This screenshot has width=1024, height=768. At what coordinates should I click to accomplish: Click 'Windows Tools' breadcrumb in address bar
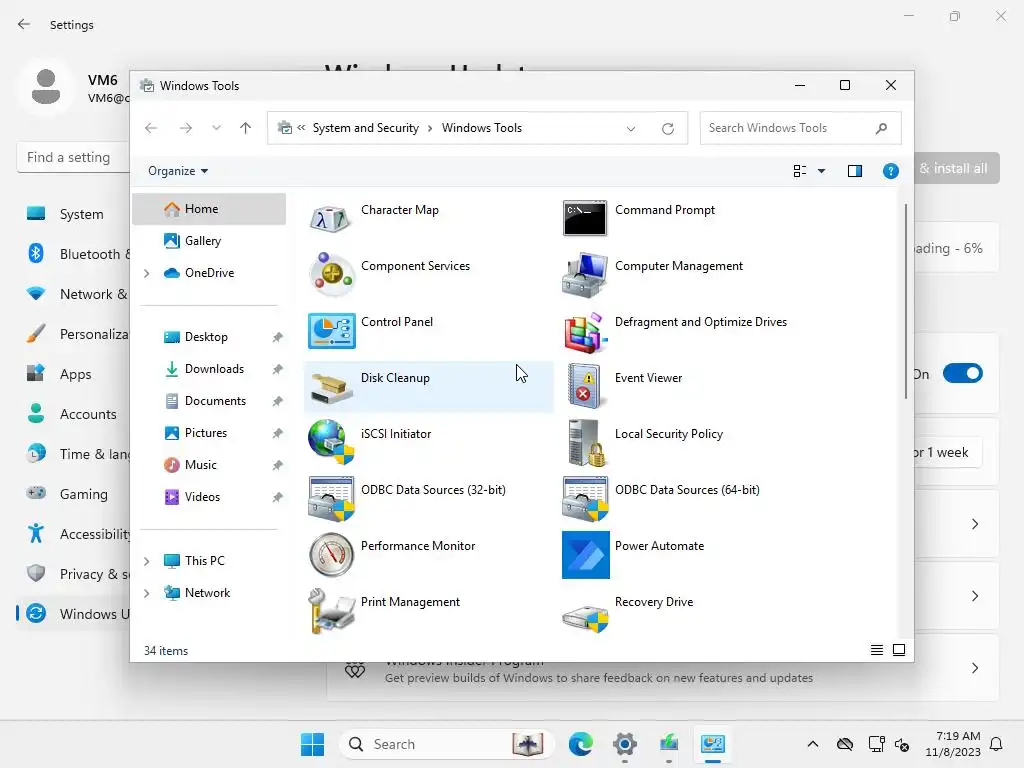tap(482, 128)
